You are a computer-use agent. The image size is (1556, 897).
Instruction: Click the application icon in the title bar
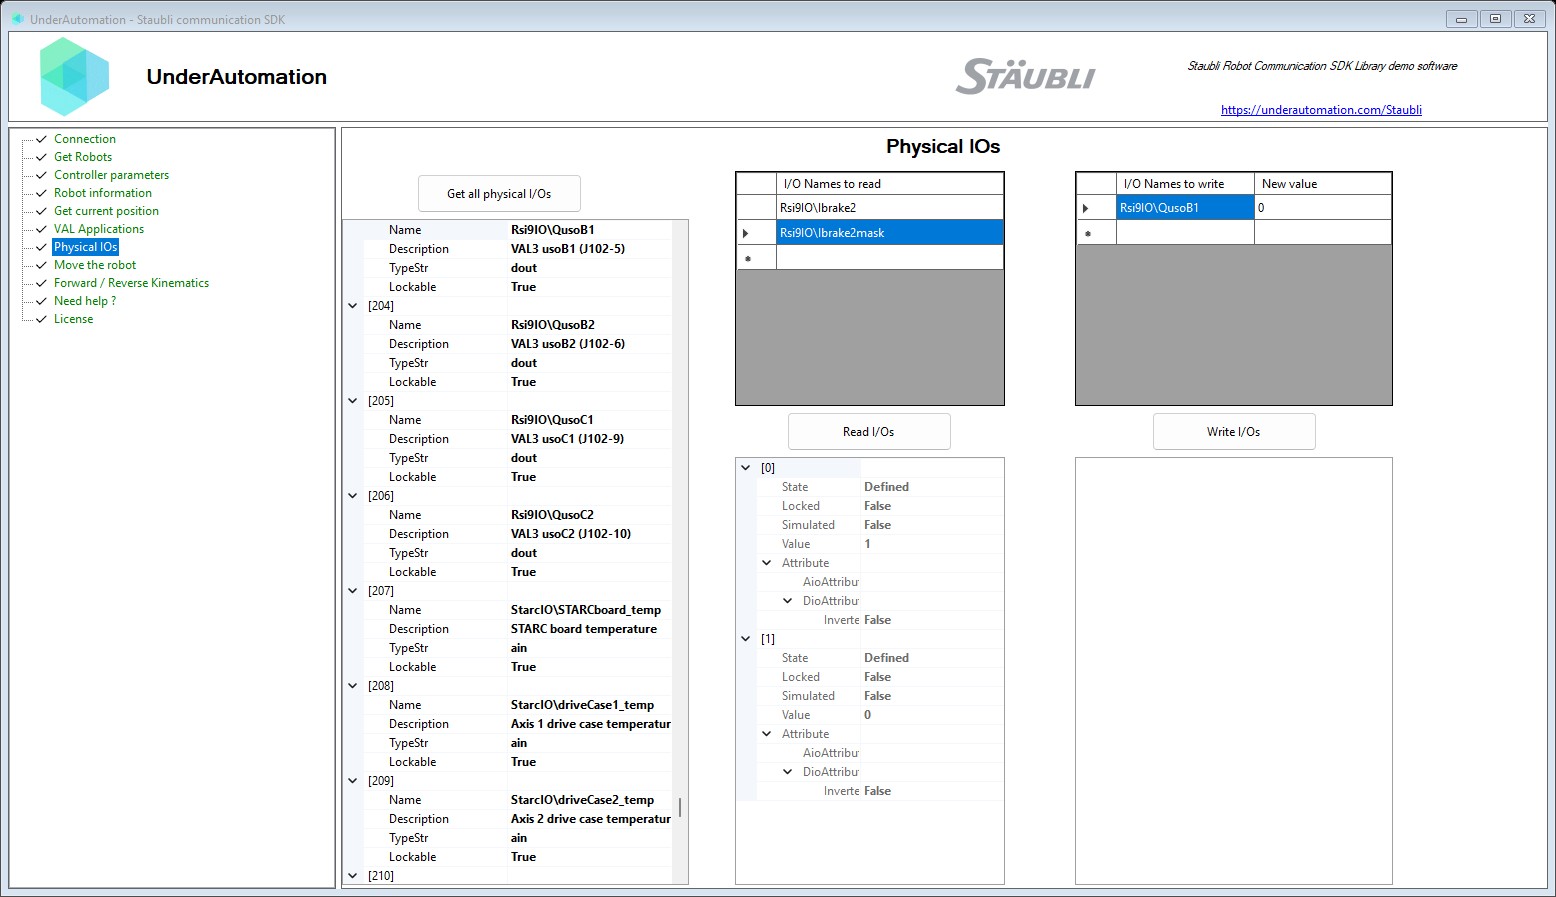(16, 18)
